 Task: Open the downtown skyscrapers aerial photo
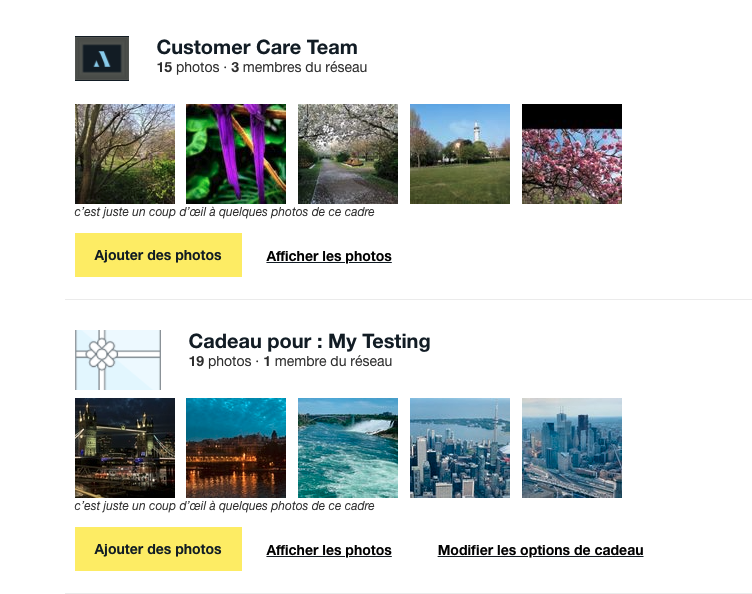(572, 448)
